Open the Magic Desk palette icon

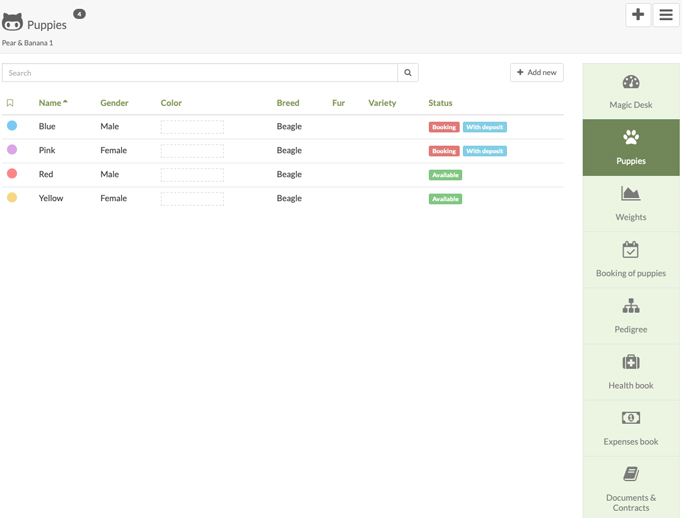click(630, 82)
